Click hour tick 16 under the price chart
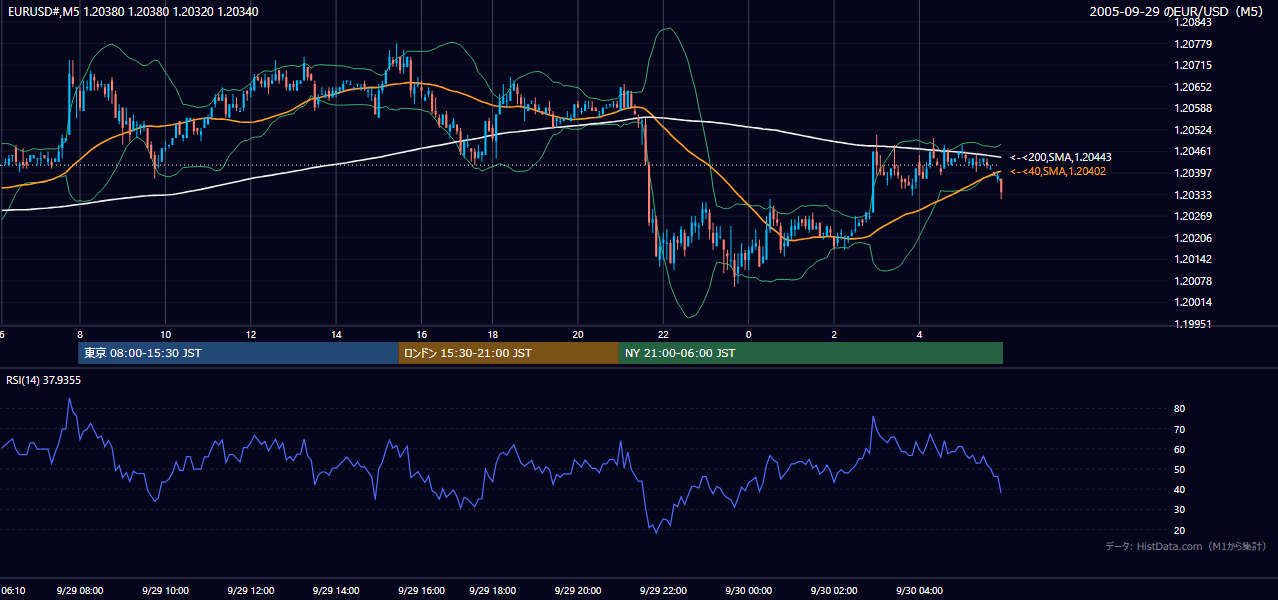The height and width of the screenshot is (600, 1278). (422, 335)
